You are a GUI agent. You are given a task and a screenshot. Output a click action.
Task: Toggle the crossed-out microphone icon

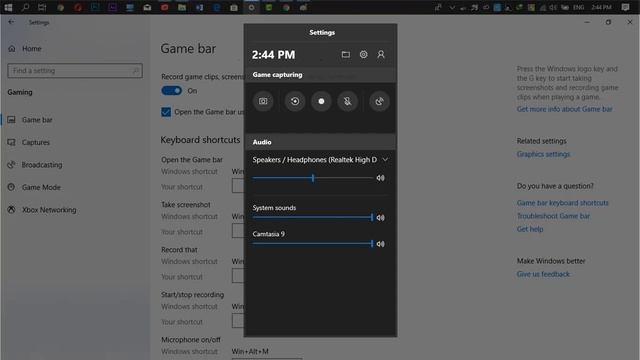347,101
